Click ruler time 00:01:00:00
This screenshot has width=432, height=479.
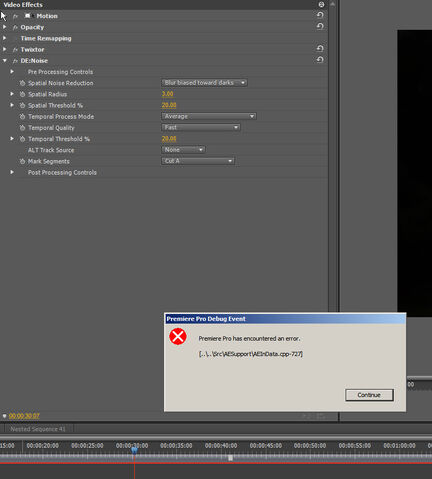[399, 446]
